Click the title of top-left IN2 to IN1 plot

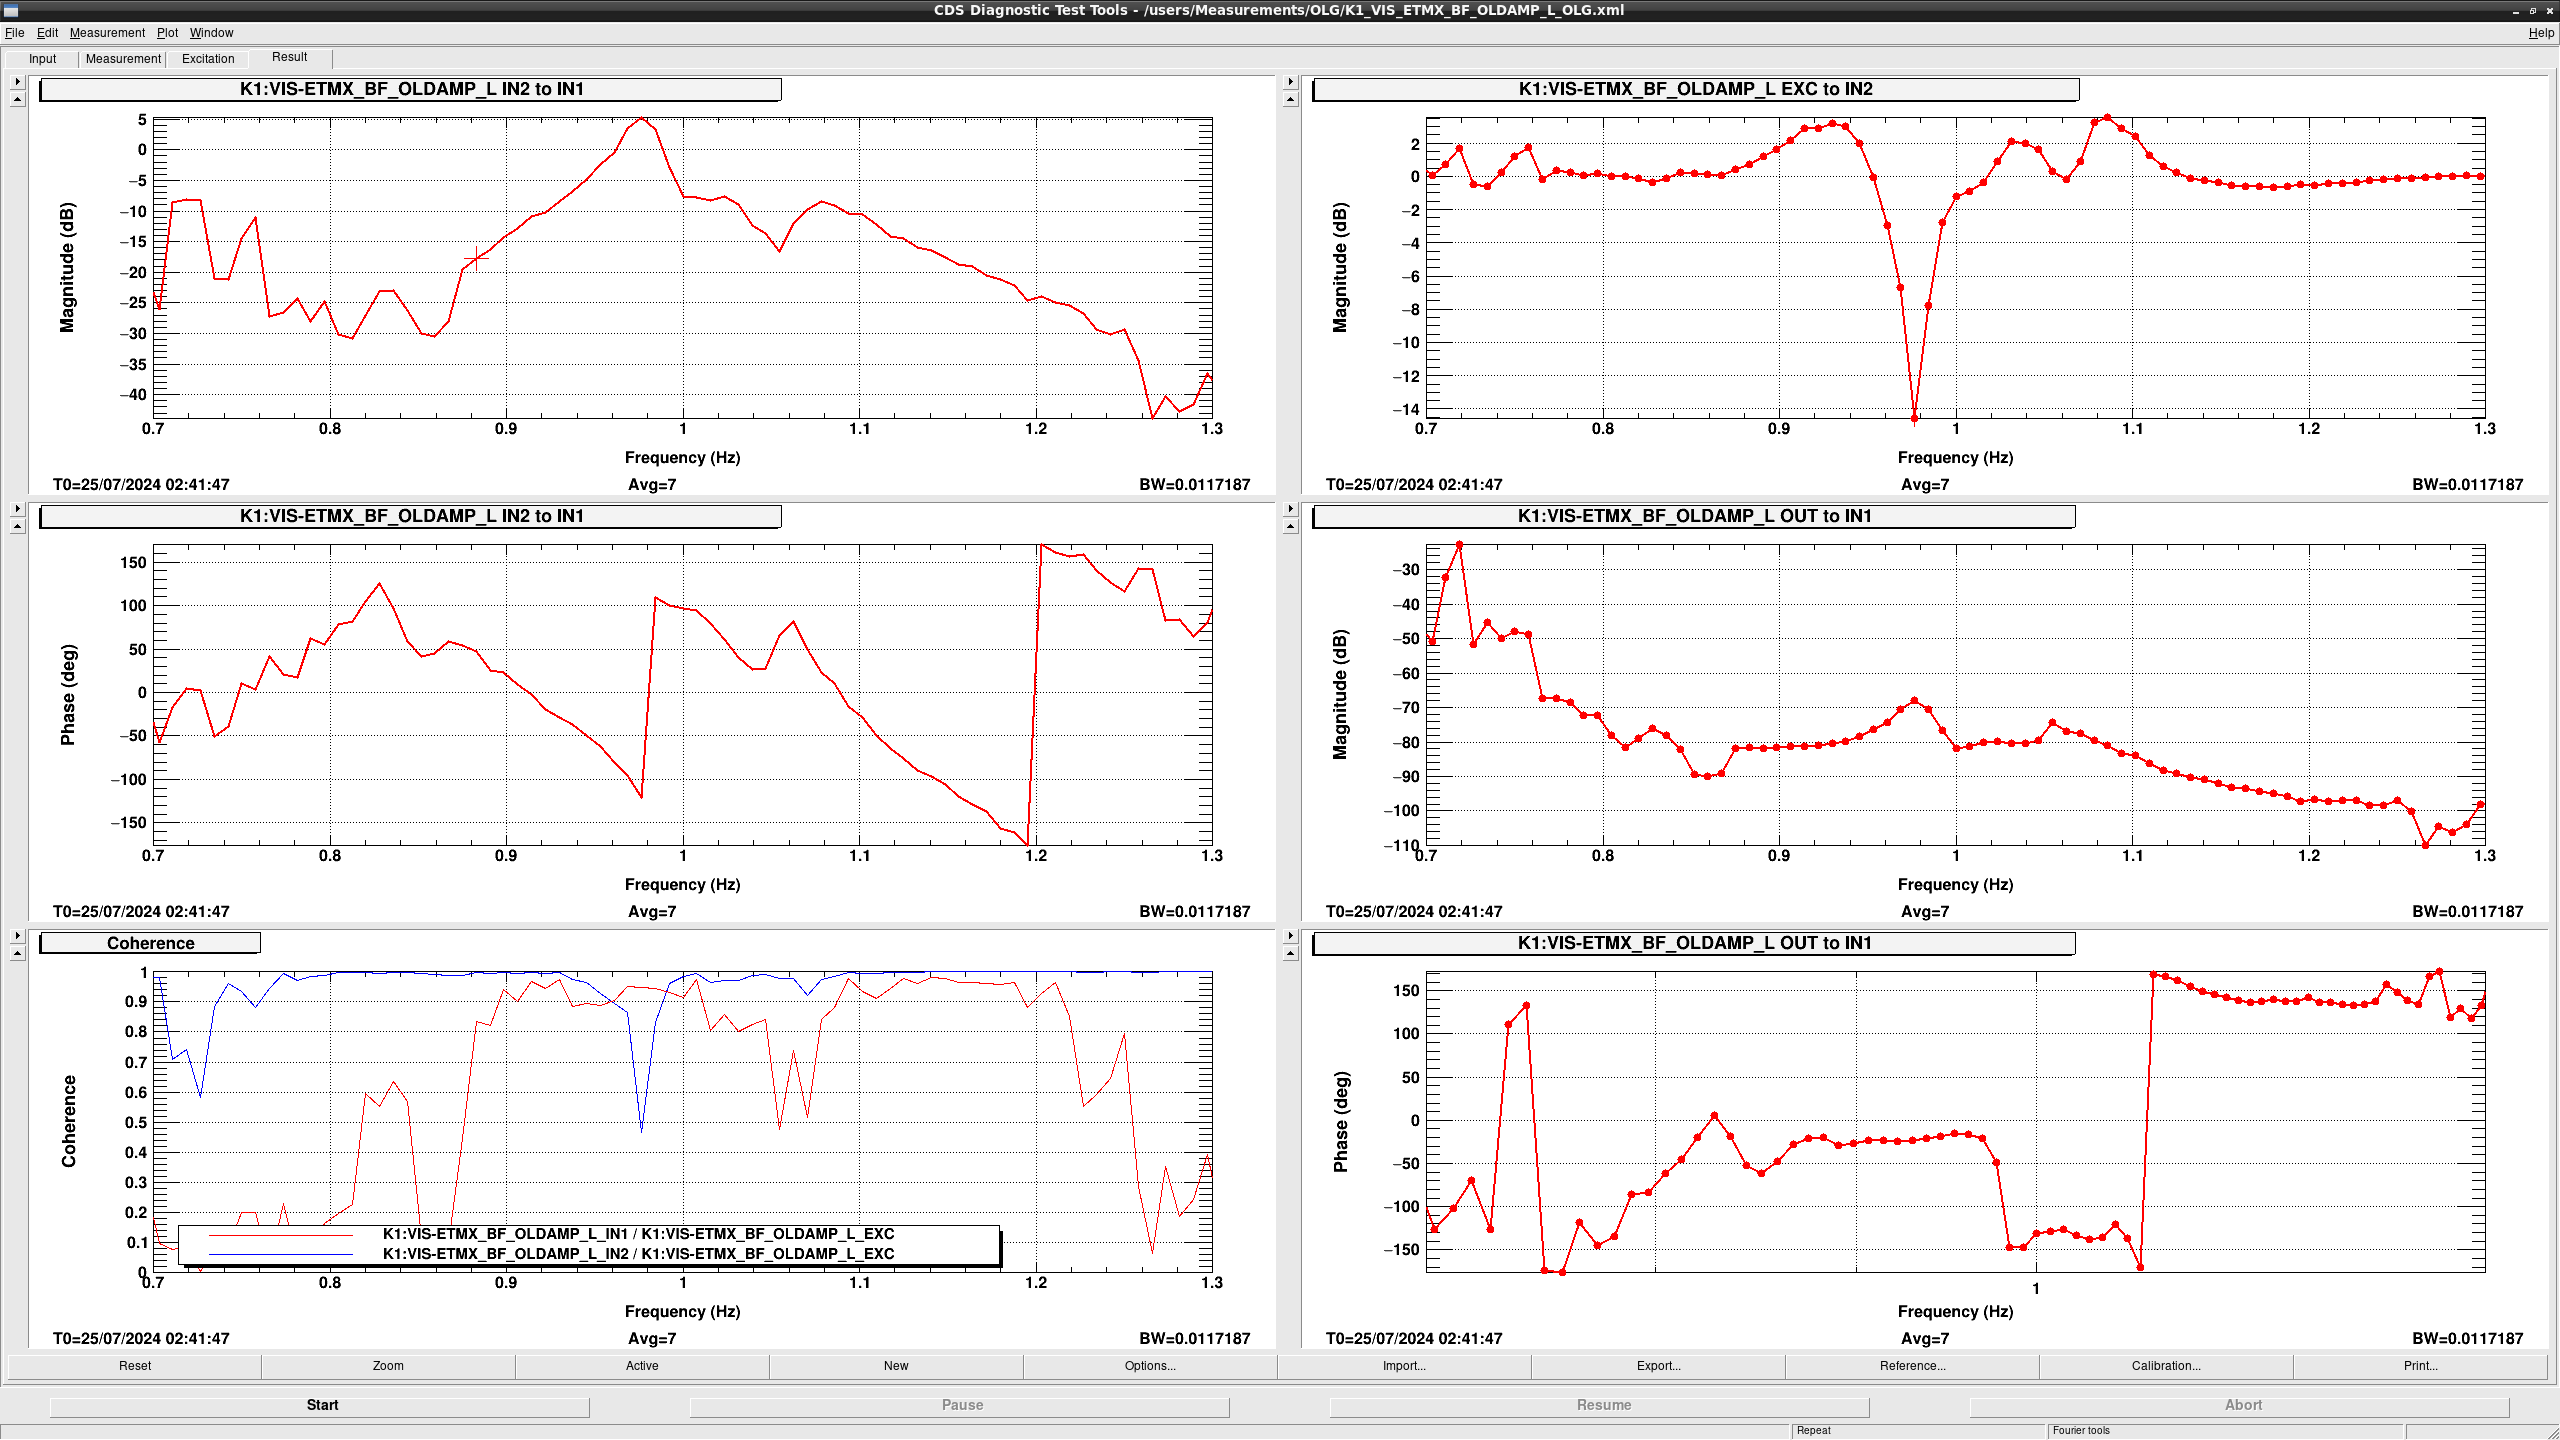pos(410,89)
